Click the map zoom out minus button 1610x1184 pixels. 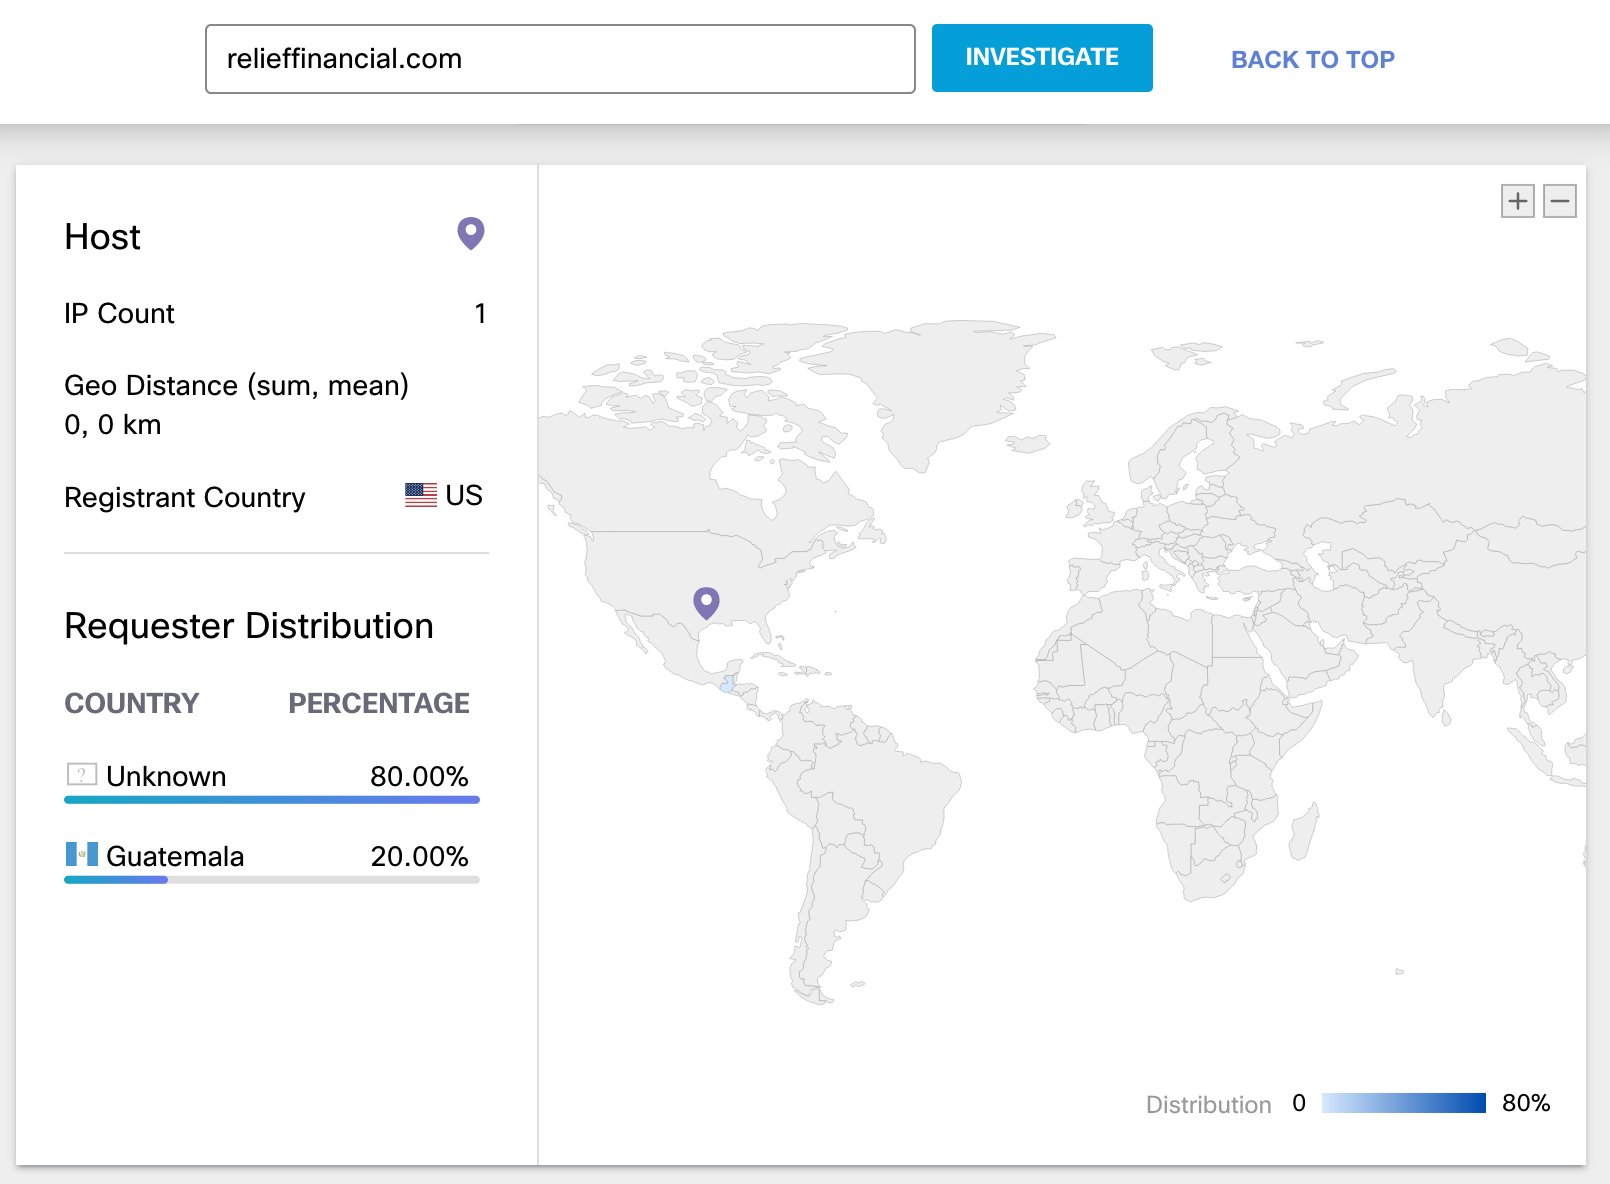[x=1559, y=201]
